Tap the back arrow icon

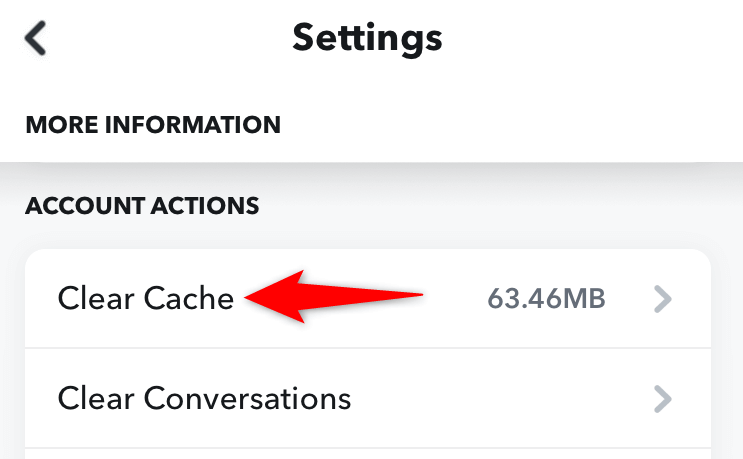pos(36,39)
